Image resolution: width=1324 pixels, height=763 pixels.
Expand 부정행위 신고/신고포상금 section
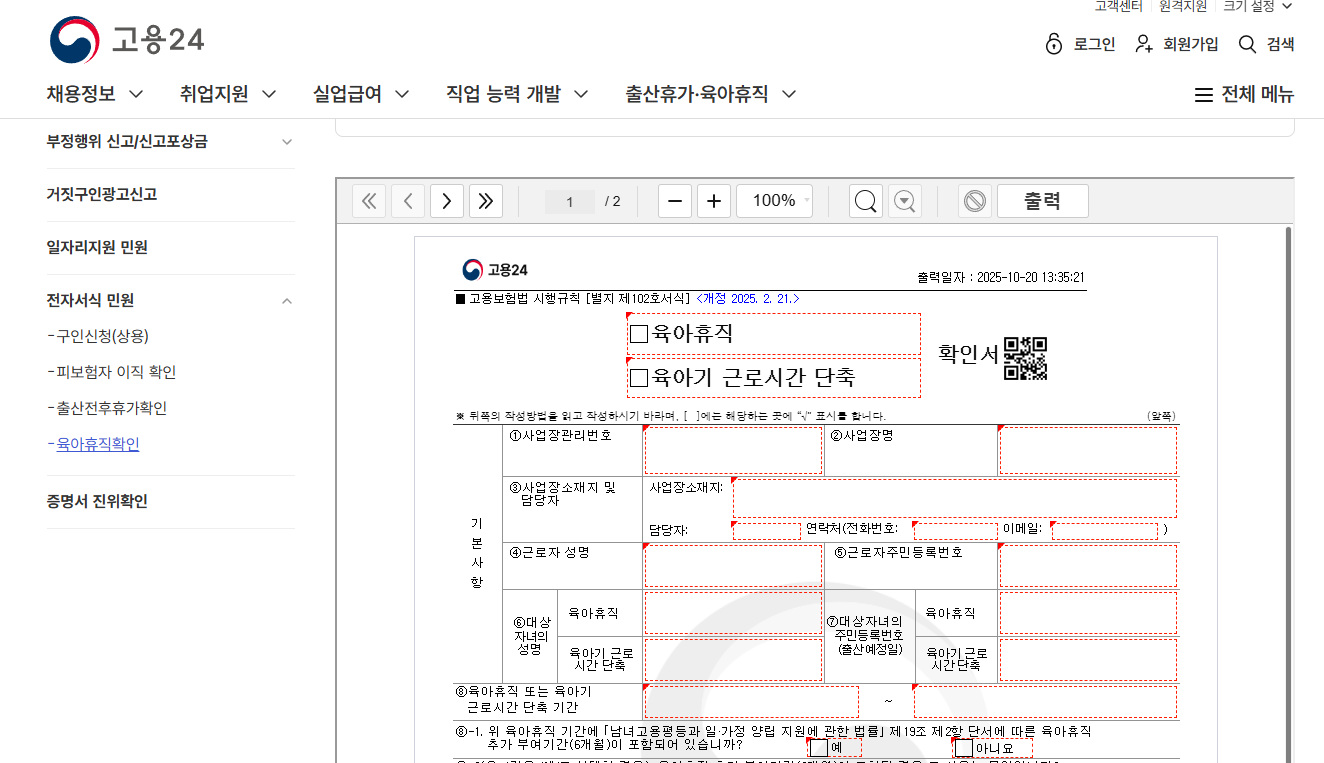(170, 142)
